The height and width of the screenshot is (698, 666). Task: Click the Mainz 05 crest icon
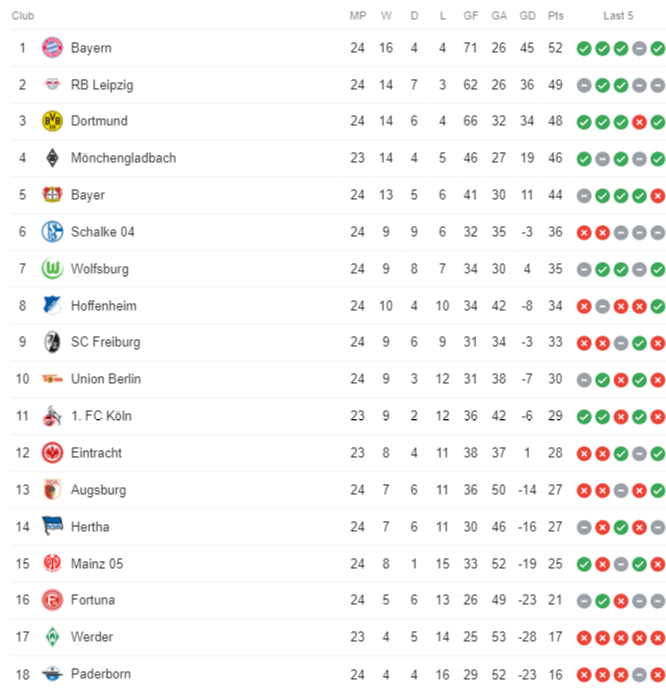pos(52,563)
